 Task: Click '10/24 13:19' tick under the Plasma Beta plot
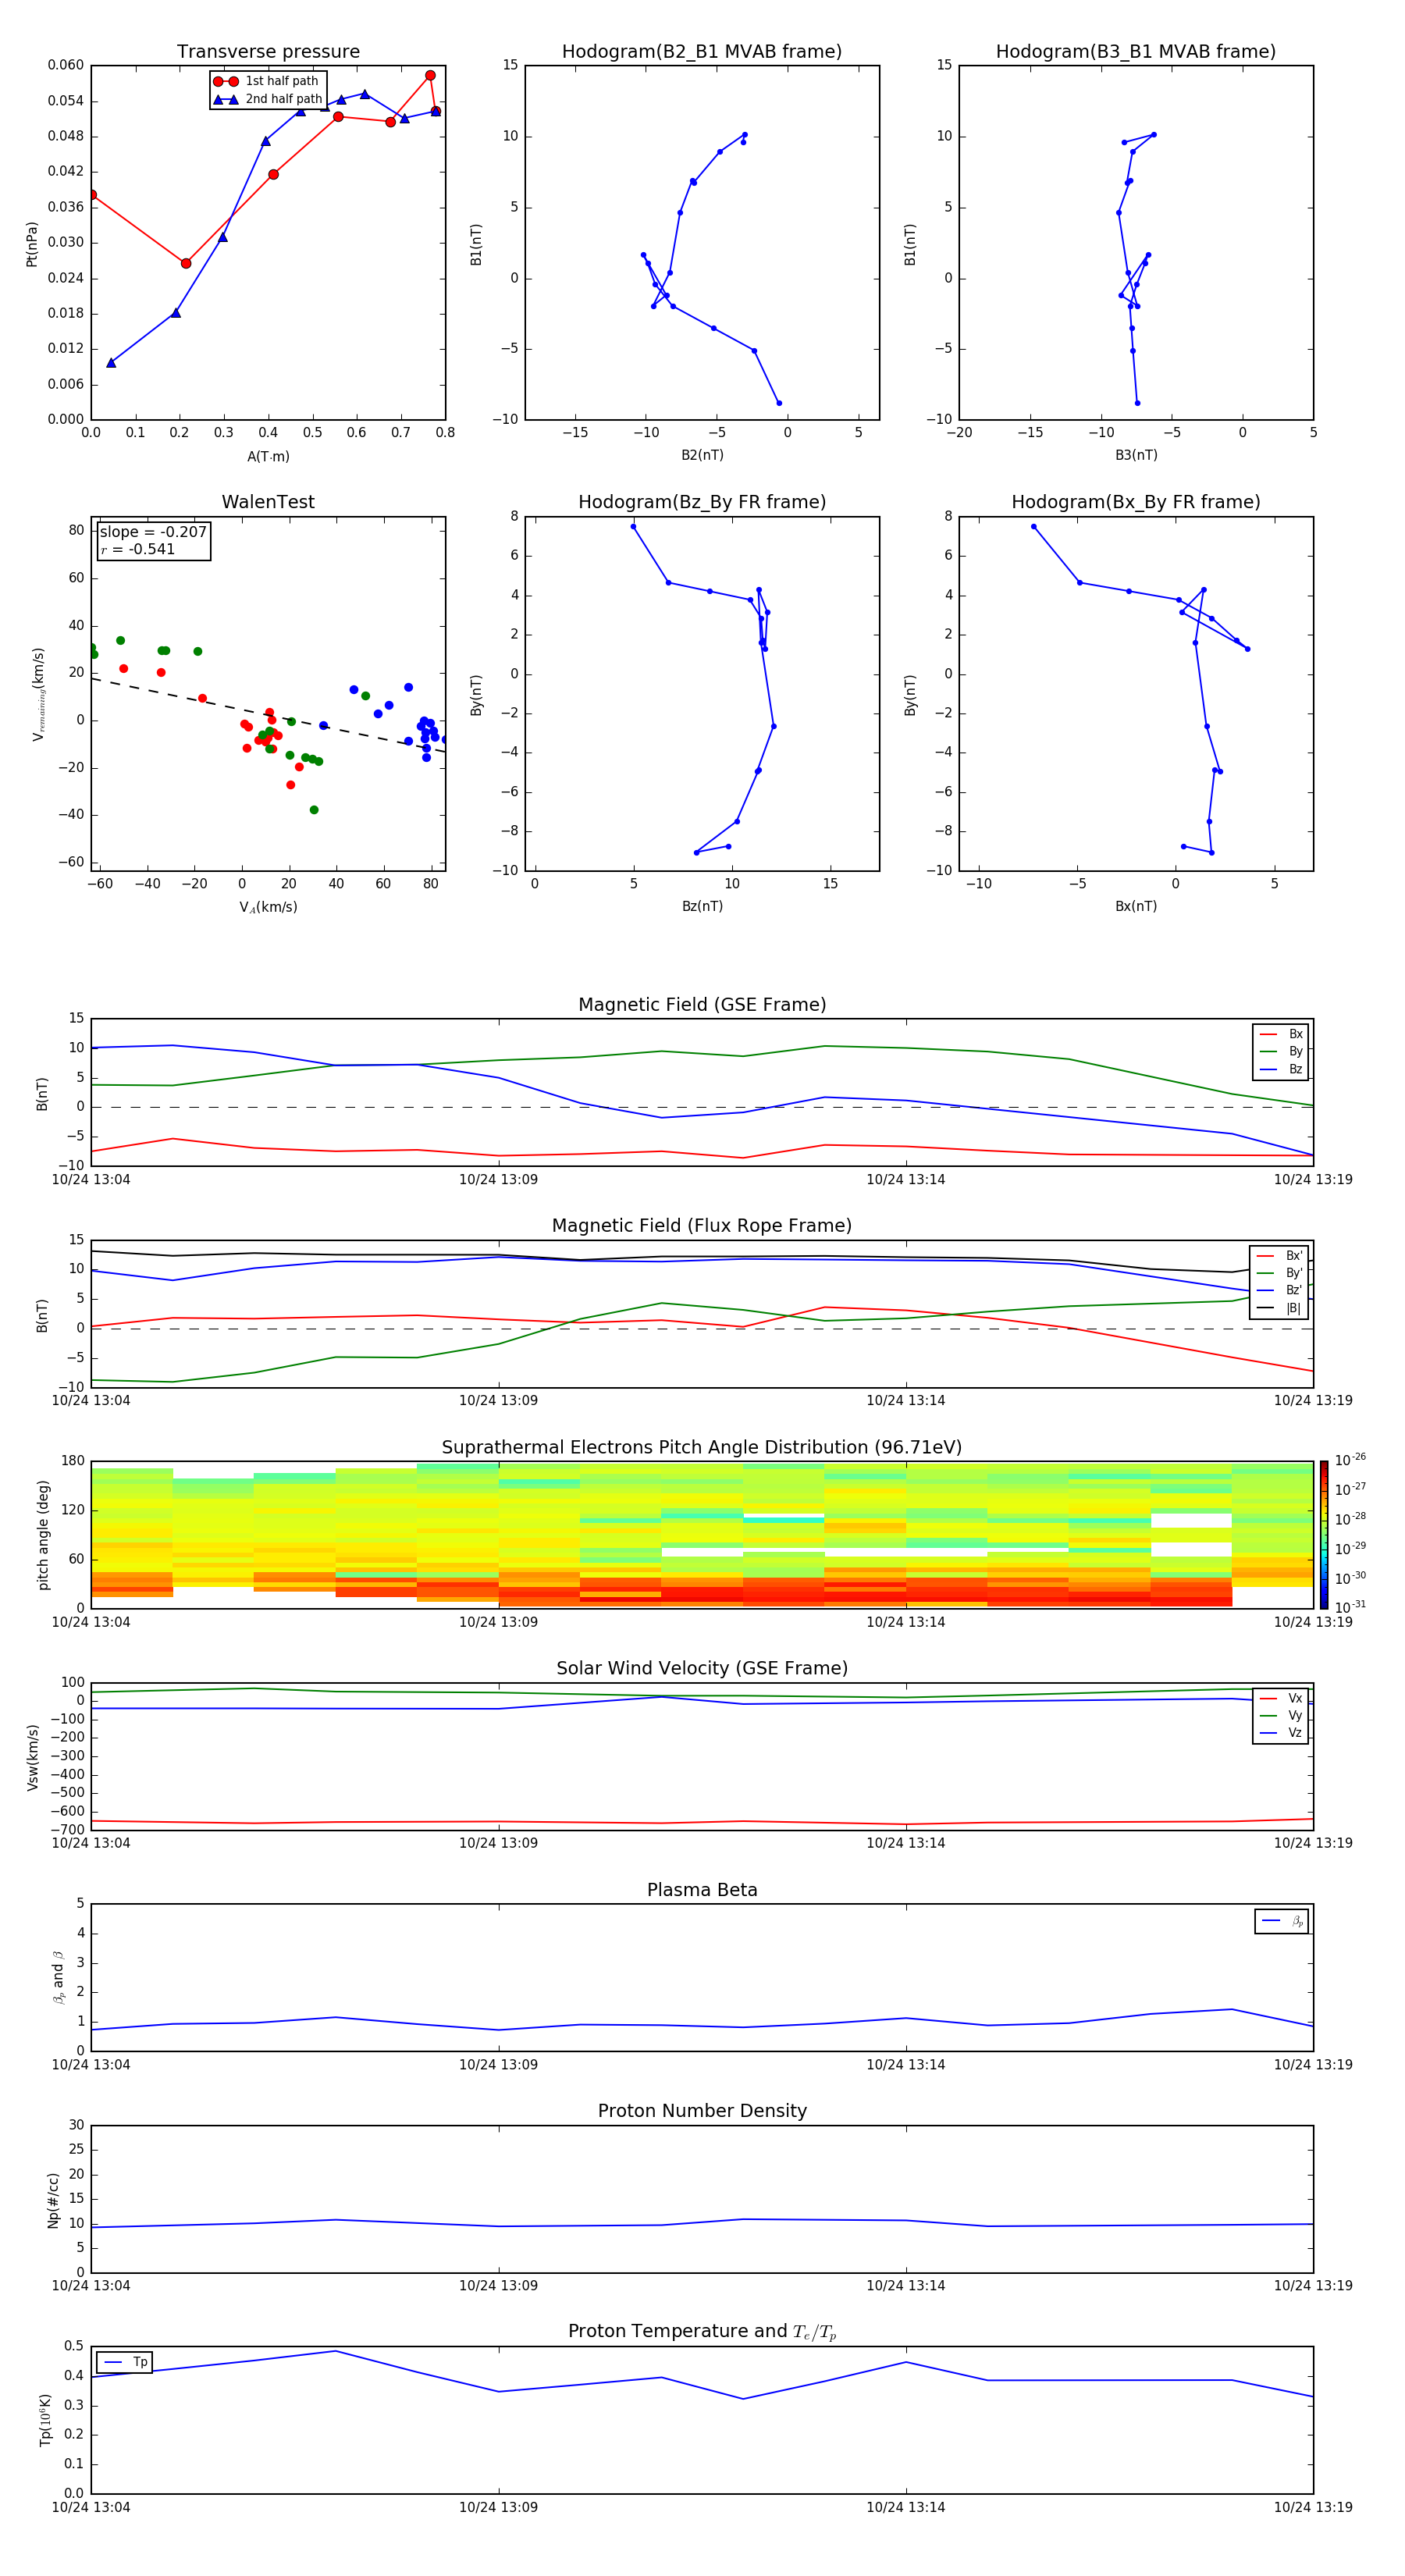1313,2064
